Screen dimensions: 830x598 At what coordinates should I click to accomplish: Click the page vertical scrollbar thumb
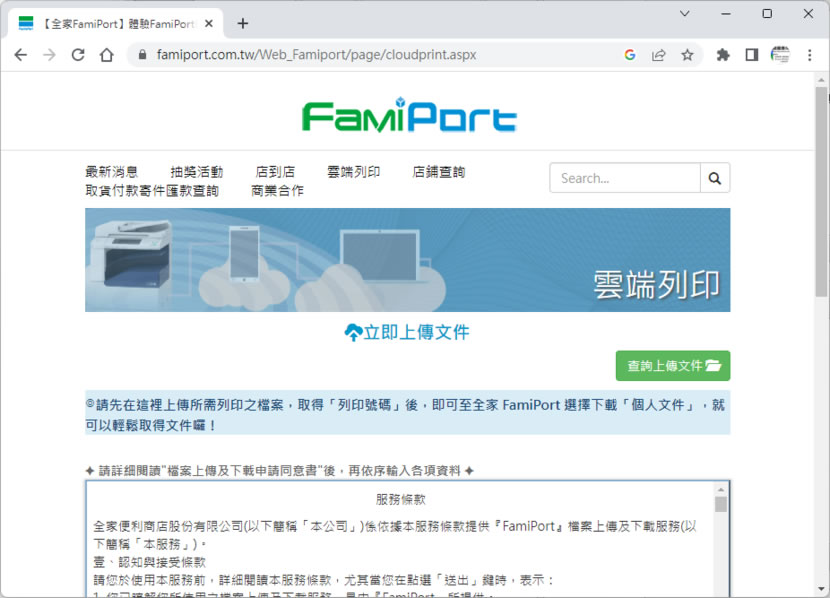(x=821, y=192)
